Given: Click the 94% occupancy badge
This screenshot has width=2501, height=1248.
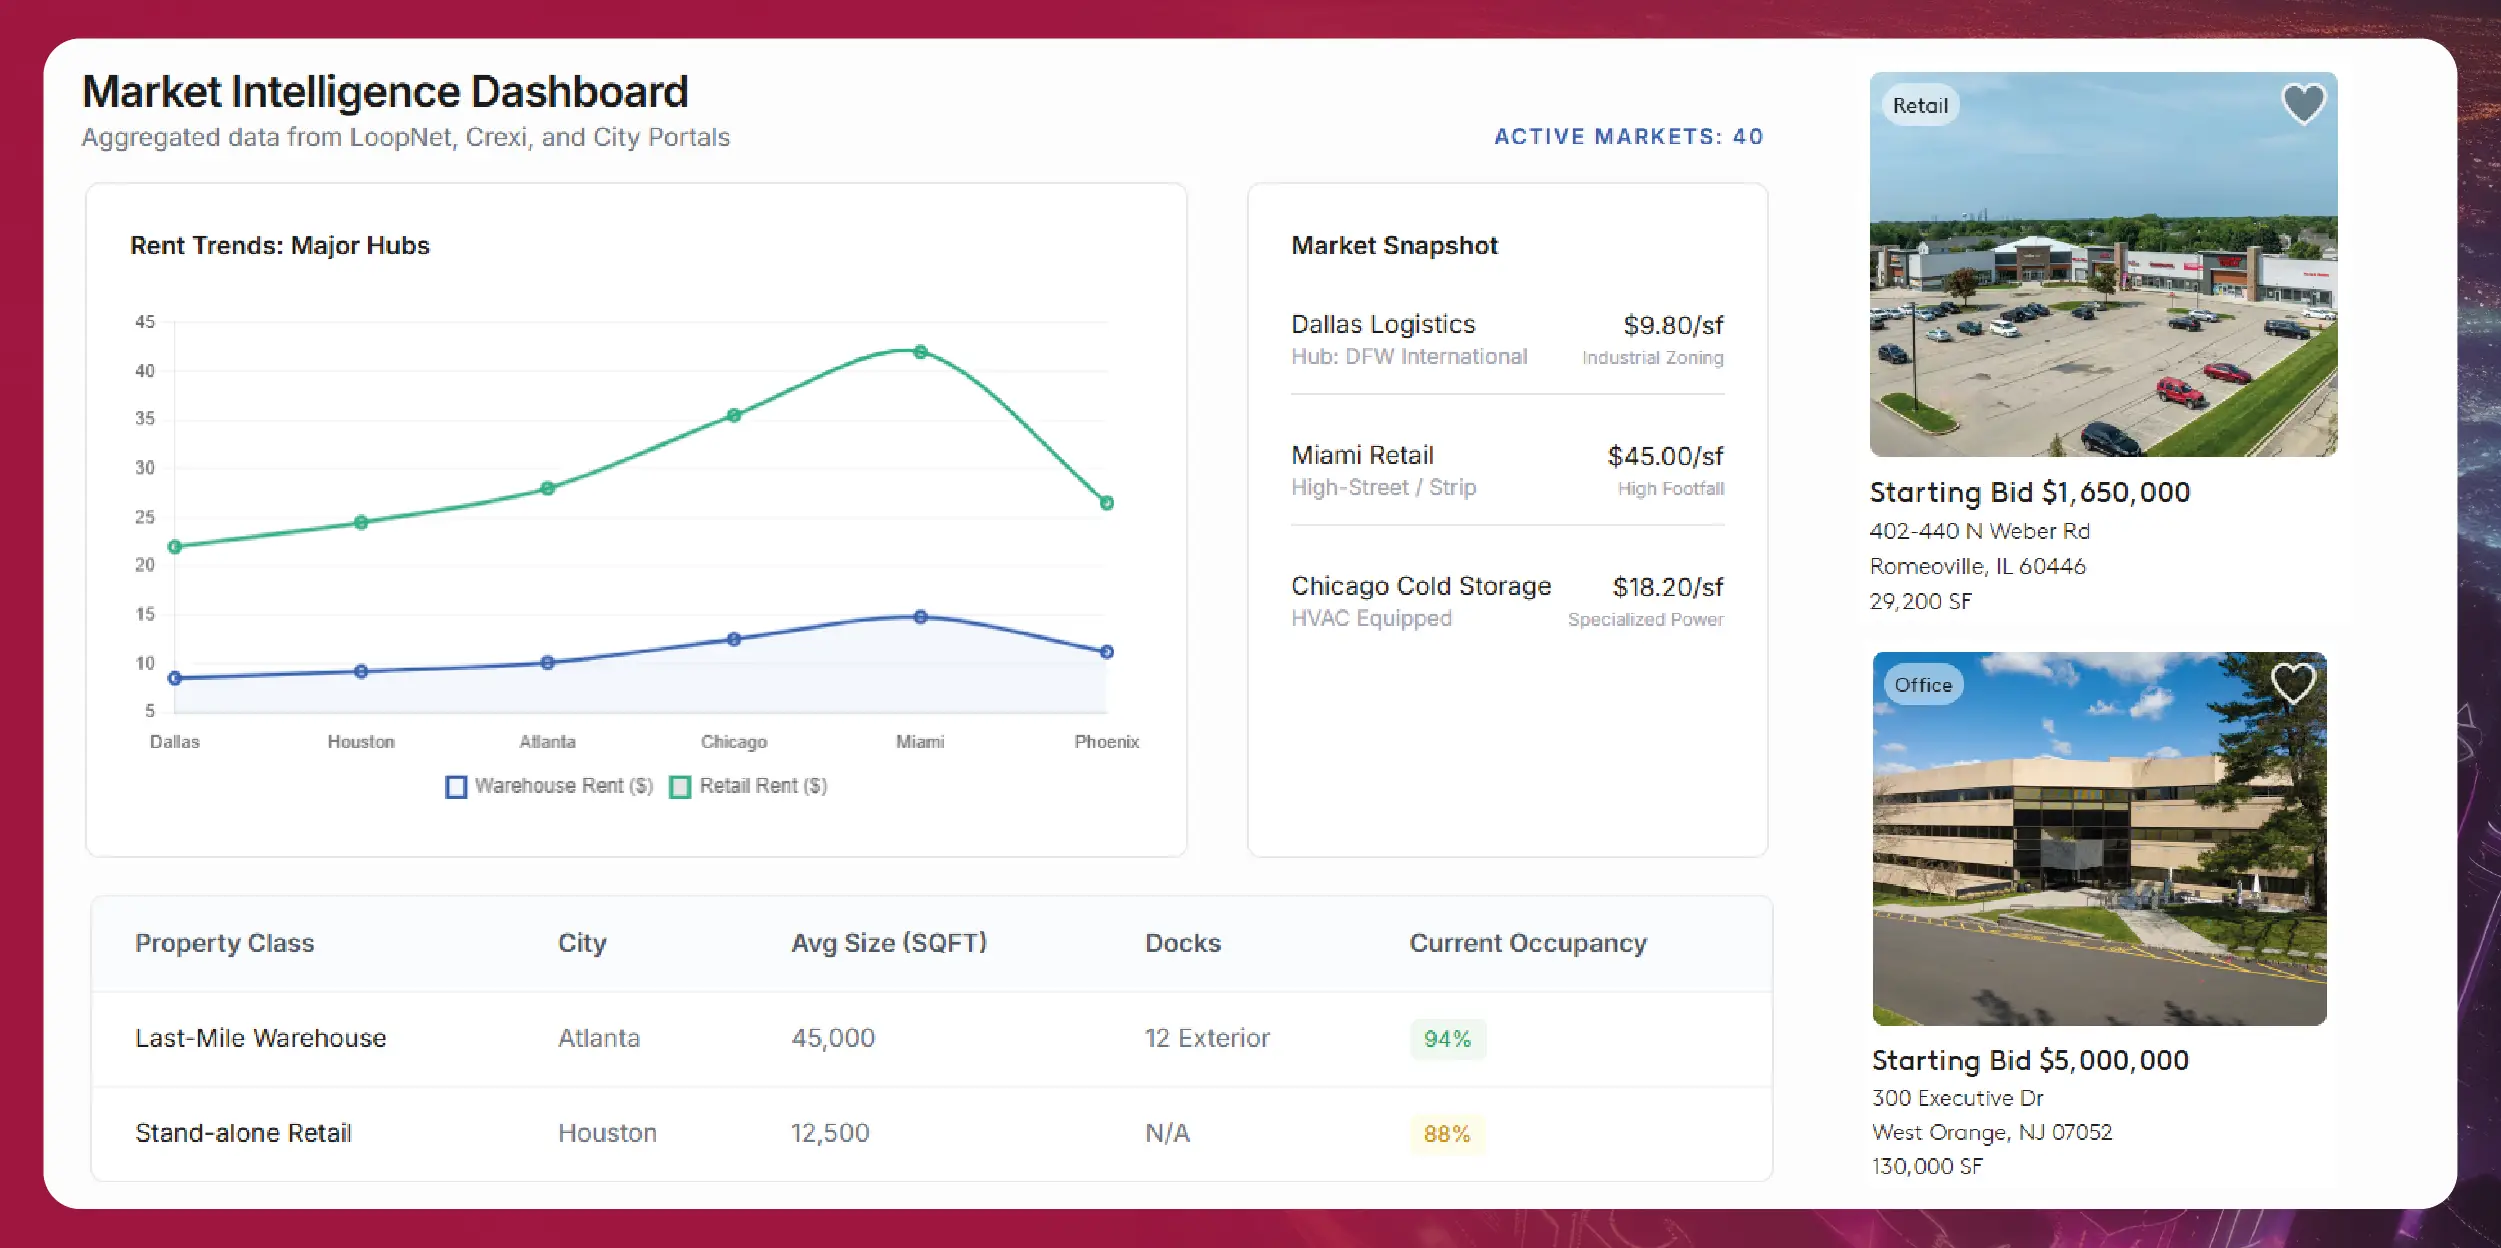Looking at the screenshot, I should pyautogui.click(x=1447, y=1039).
